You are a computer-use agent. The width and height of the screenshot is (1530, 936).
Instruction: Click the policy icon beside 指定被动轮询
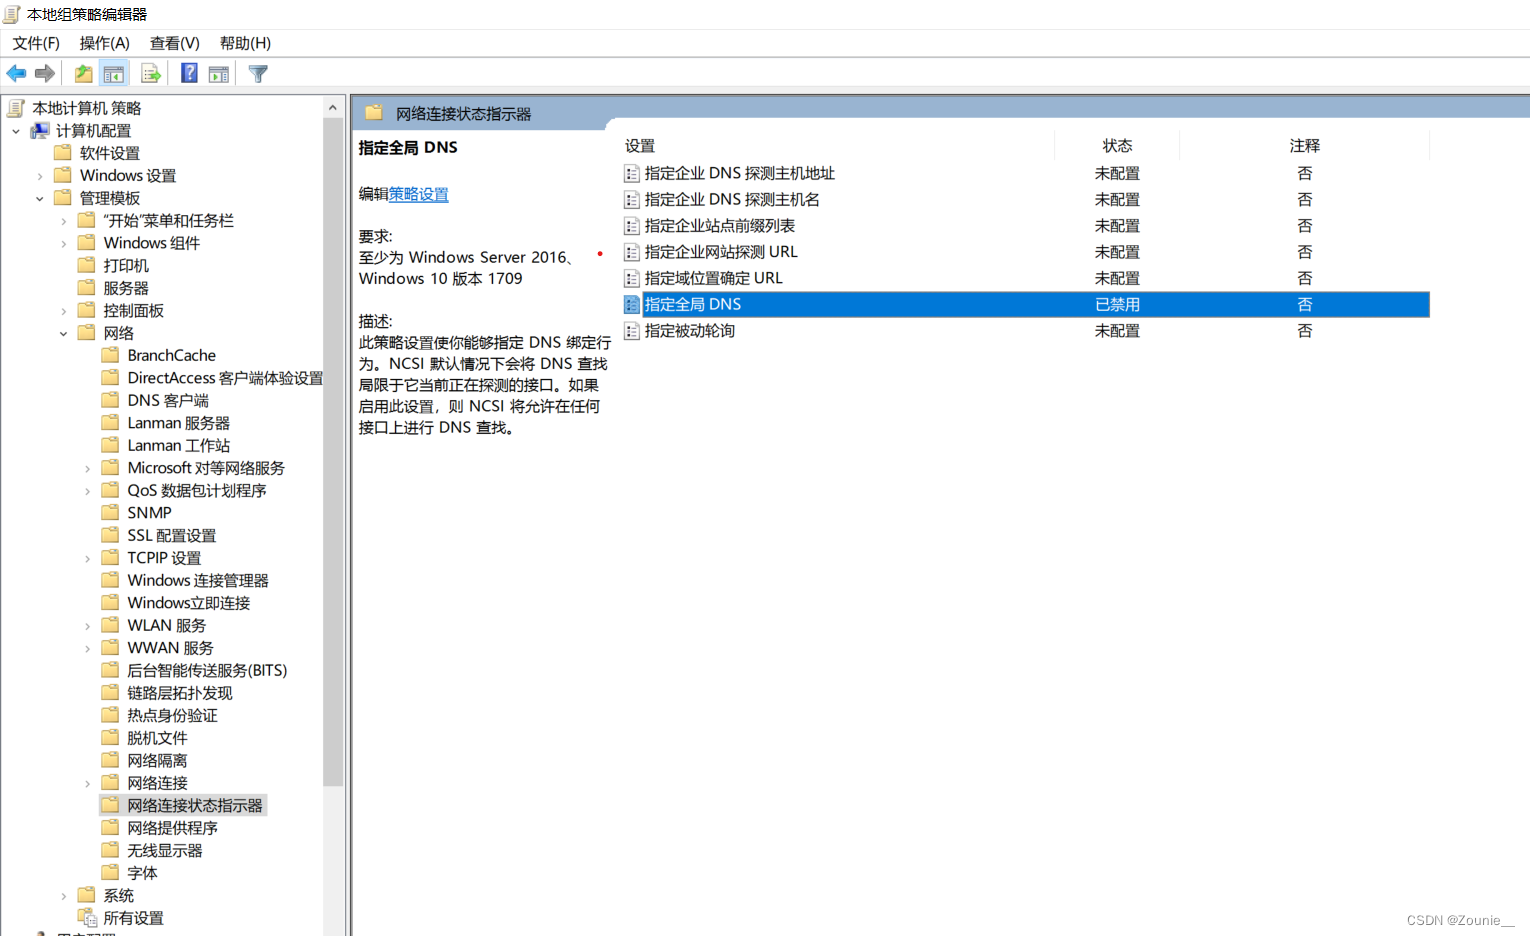pyautogui.click(x=632, y=331)
